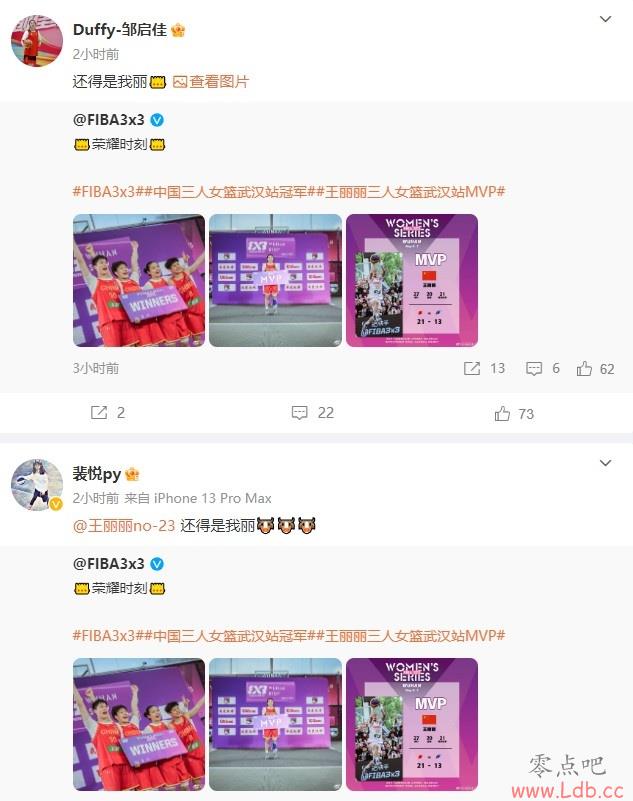Open Women's Series MVP graphic in first post

coord(412,280)
